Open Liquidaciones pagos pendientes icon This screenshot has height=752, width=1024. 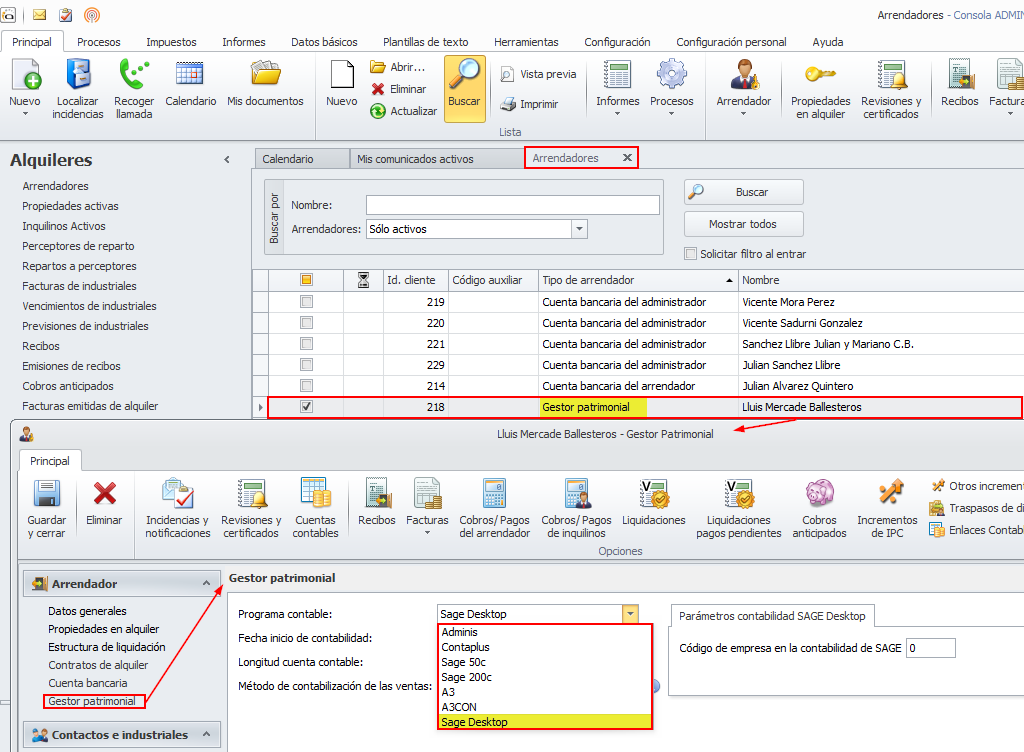pos(738,496)
